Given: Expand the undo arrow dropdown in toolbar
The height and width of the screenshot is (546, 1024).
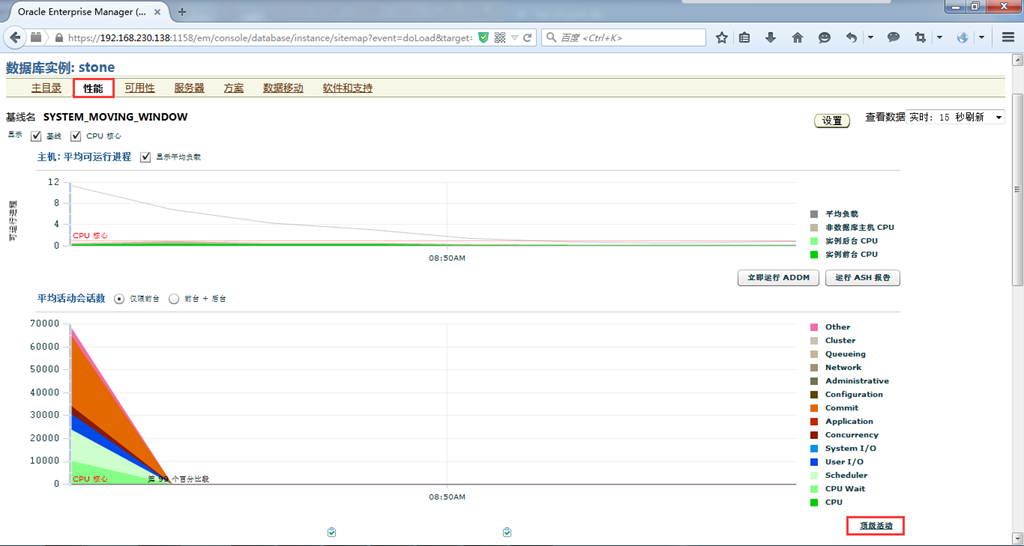Looking at the screenshot, I should coord(870,37).
